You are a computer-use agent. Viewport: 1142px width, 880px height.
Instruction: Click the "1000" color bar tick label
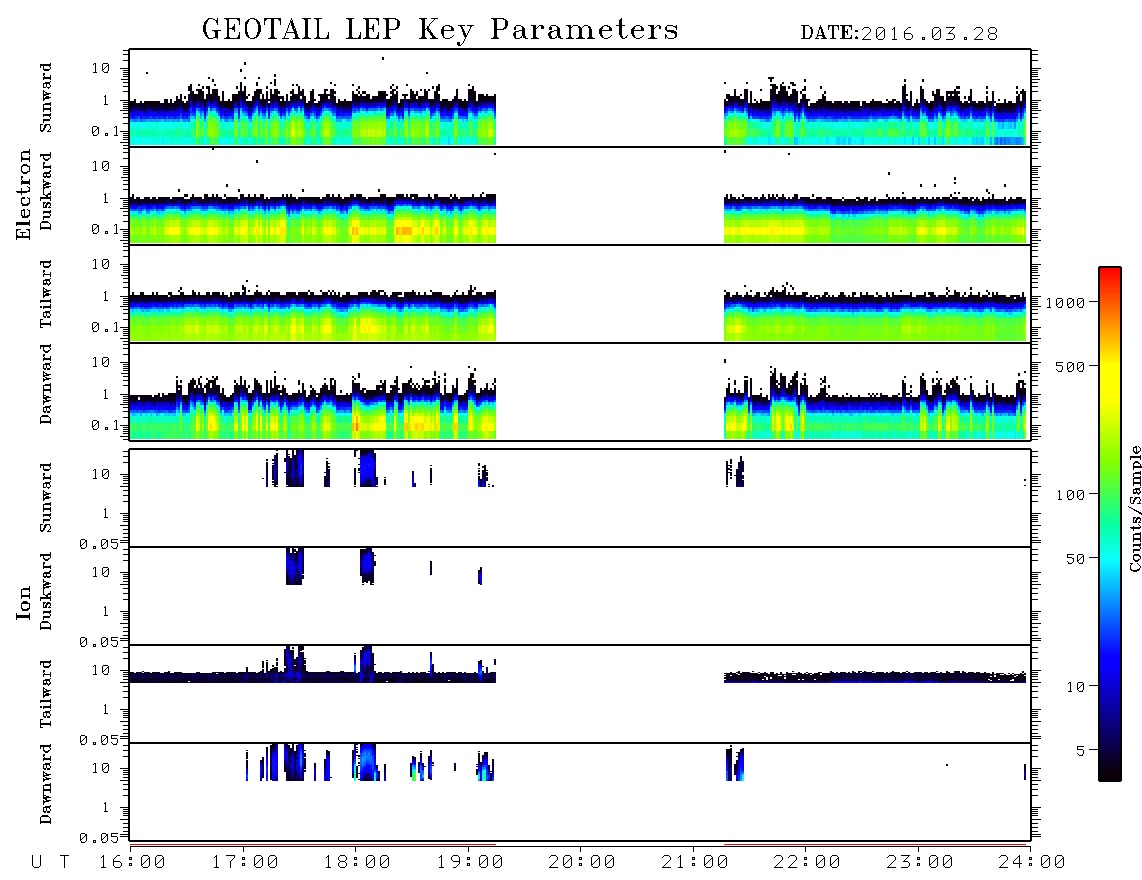(x=1065, y=303)
